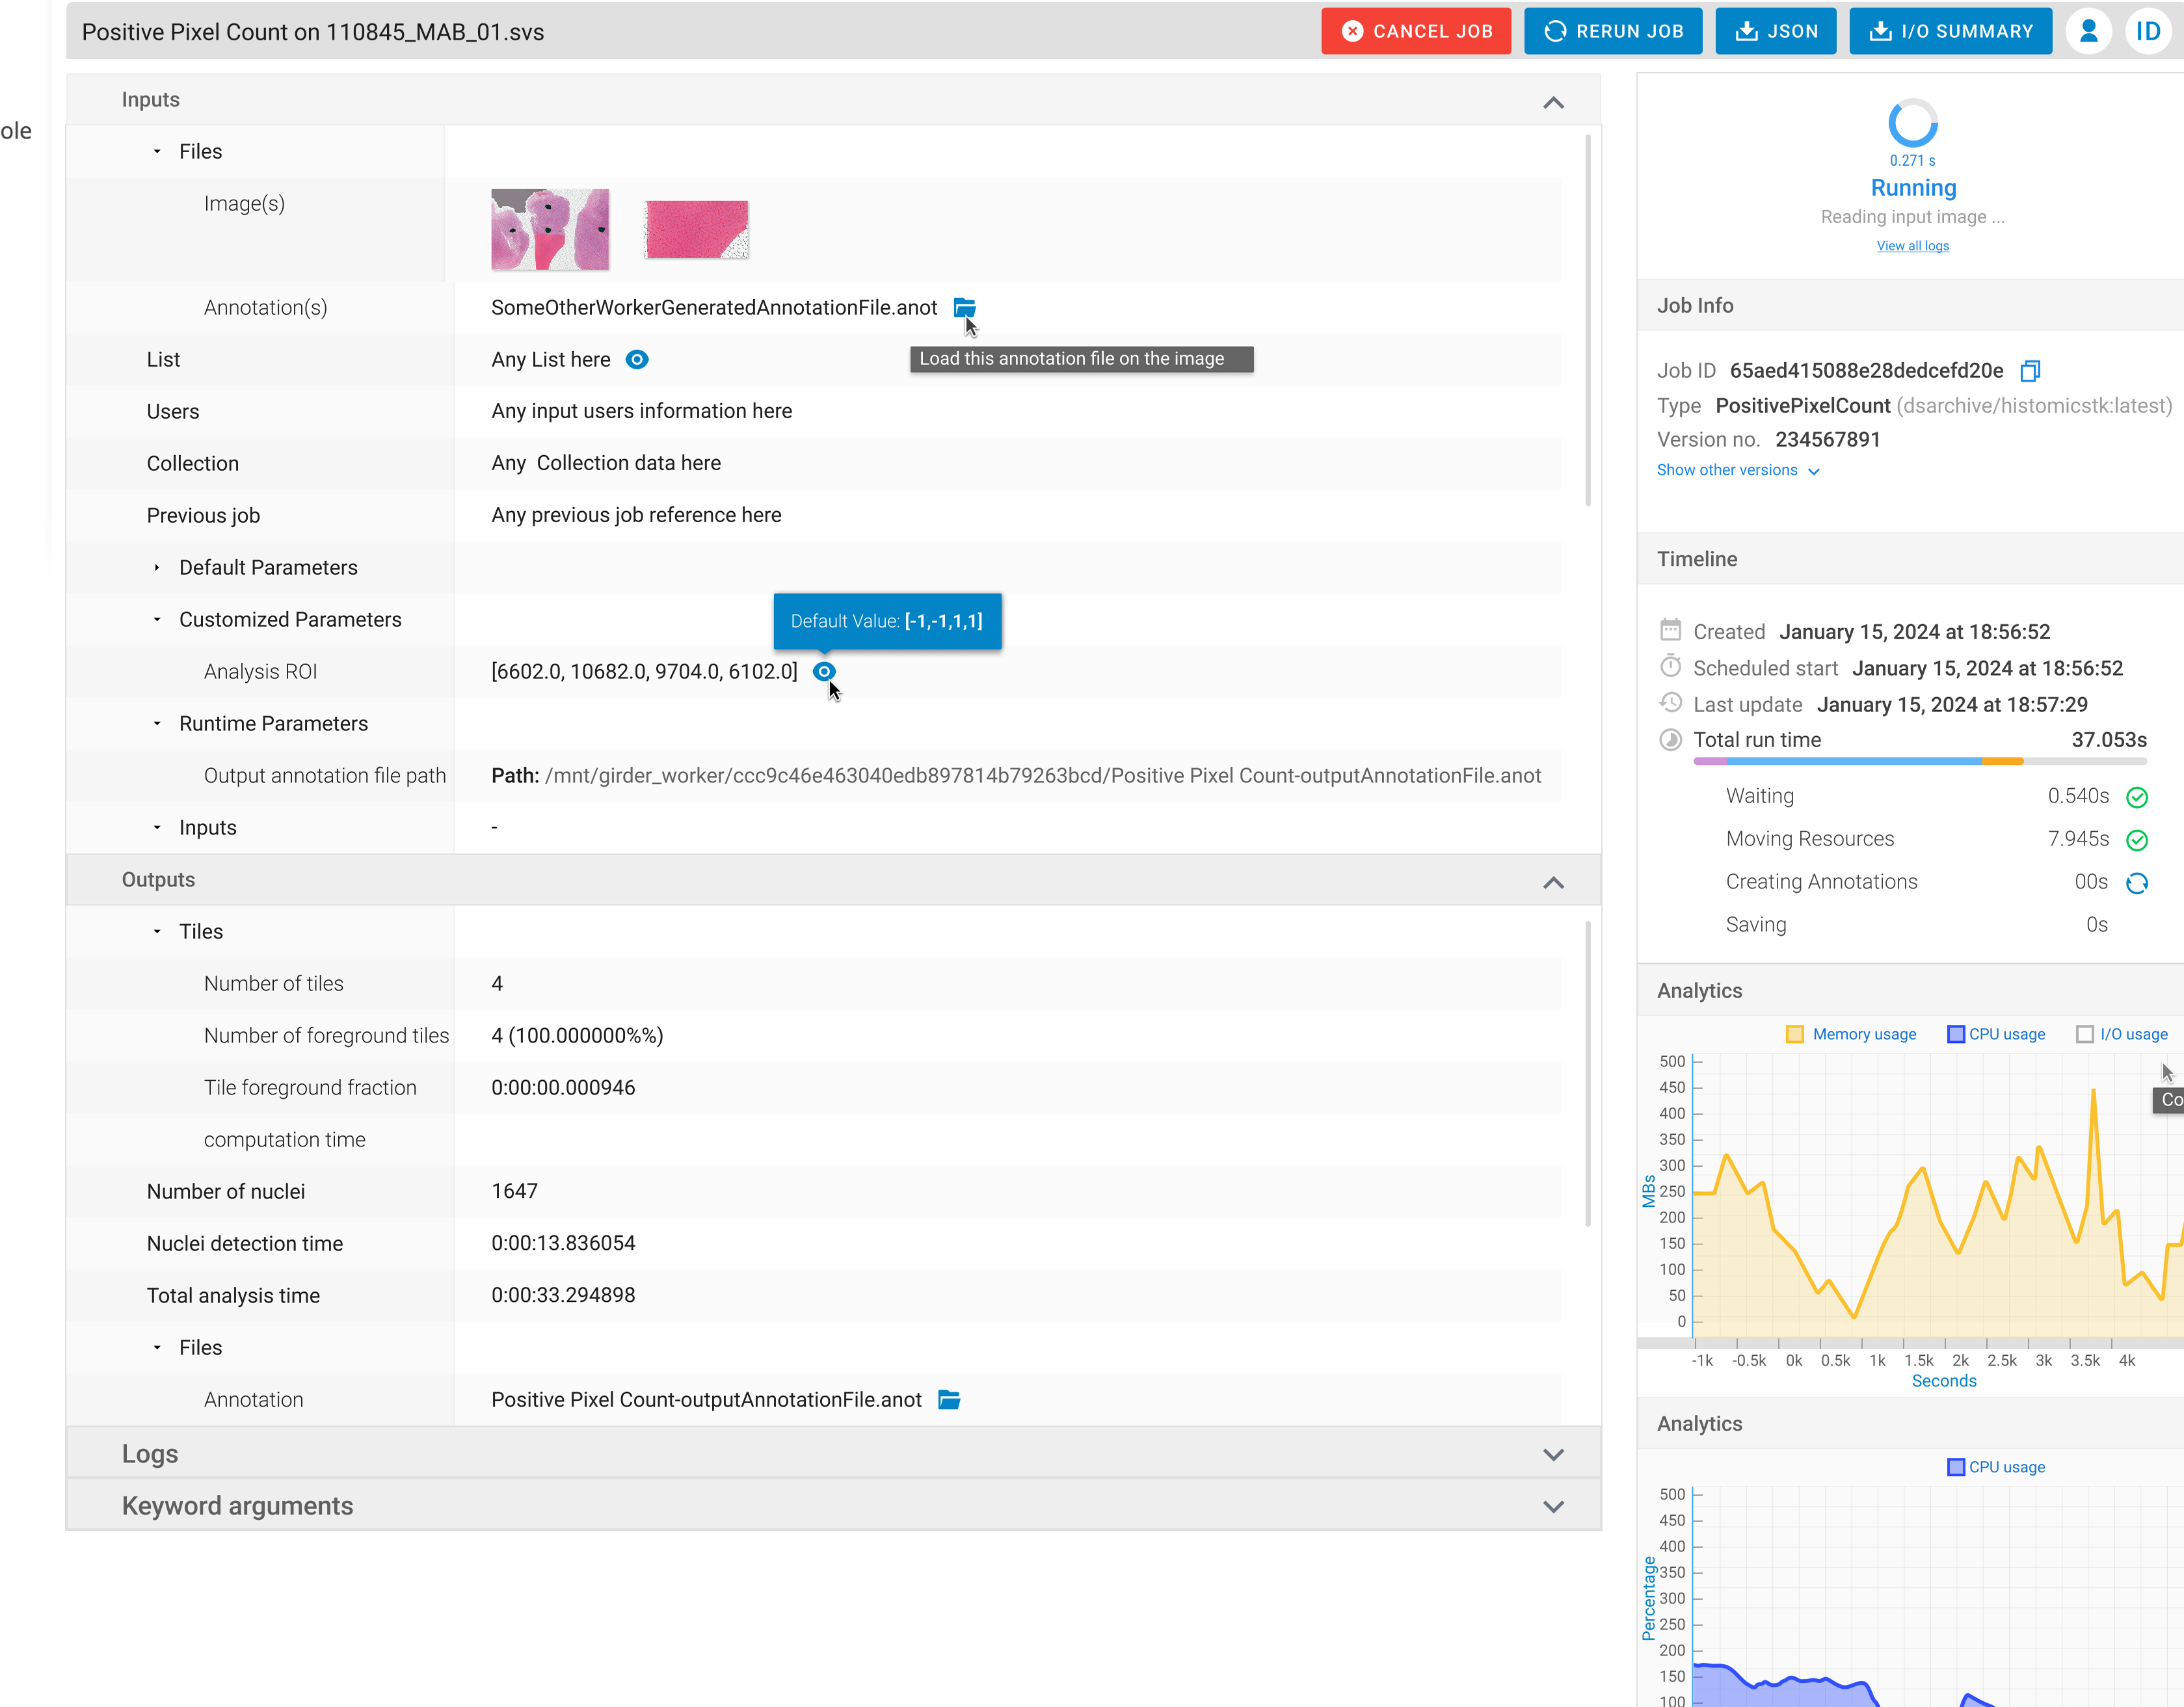Viewport: 2184px width, 1707px height.
Task: Load SomeOtherWorkerGeneratedAnnotationFile.anot via folder icon
Action: click(964, 307)
